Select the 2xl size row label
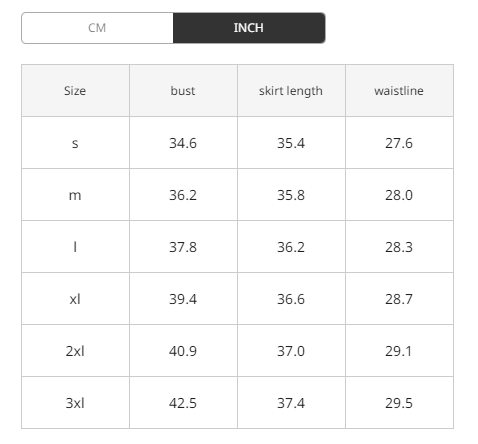 [75, 351]
